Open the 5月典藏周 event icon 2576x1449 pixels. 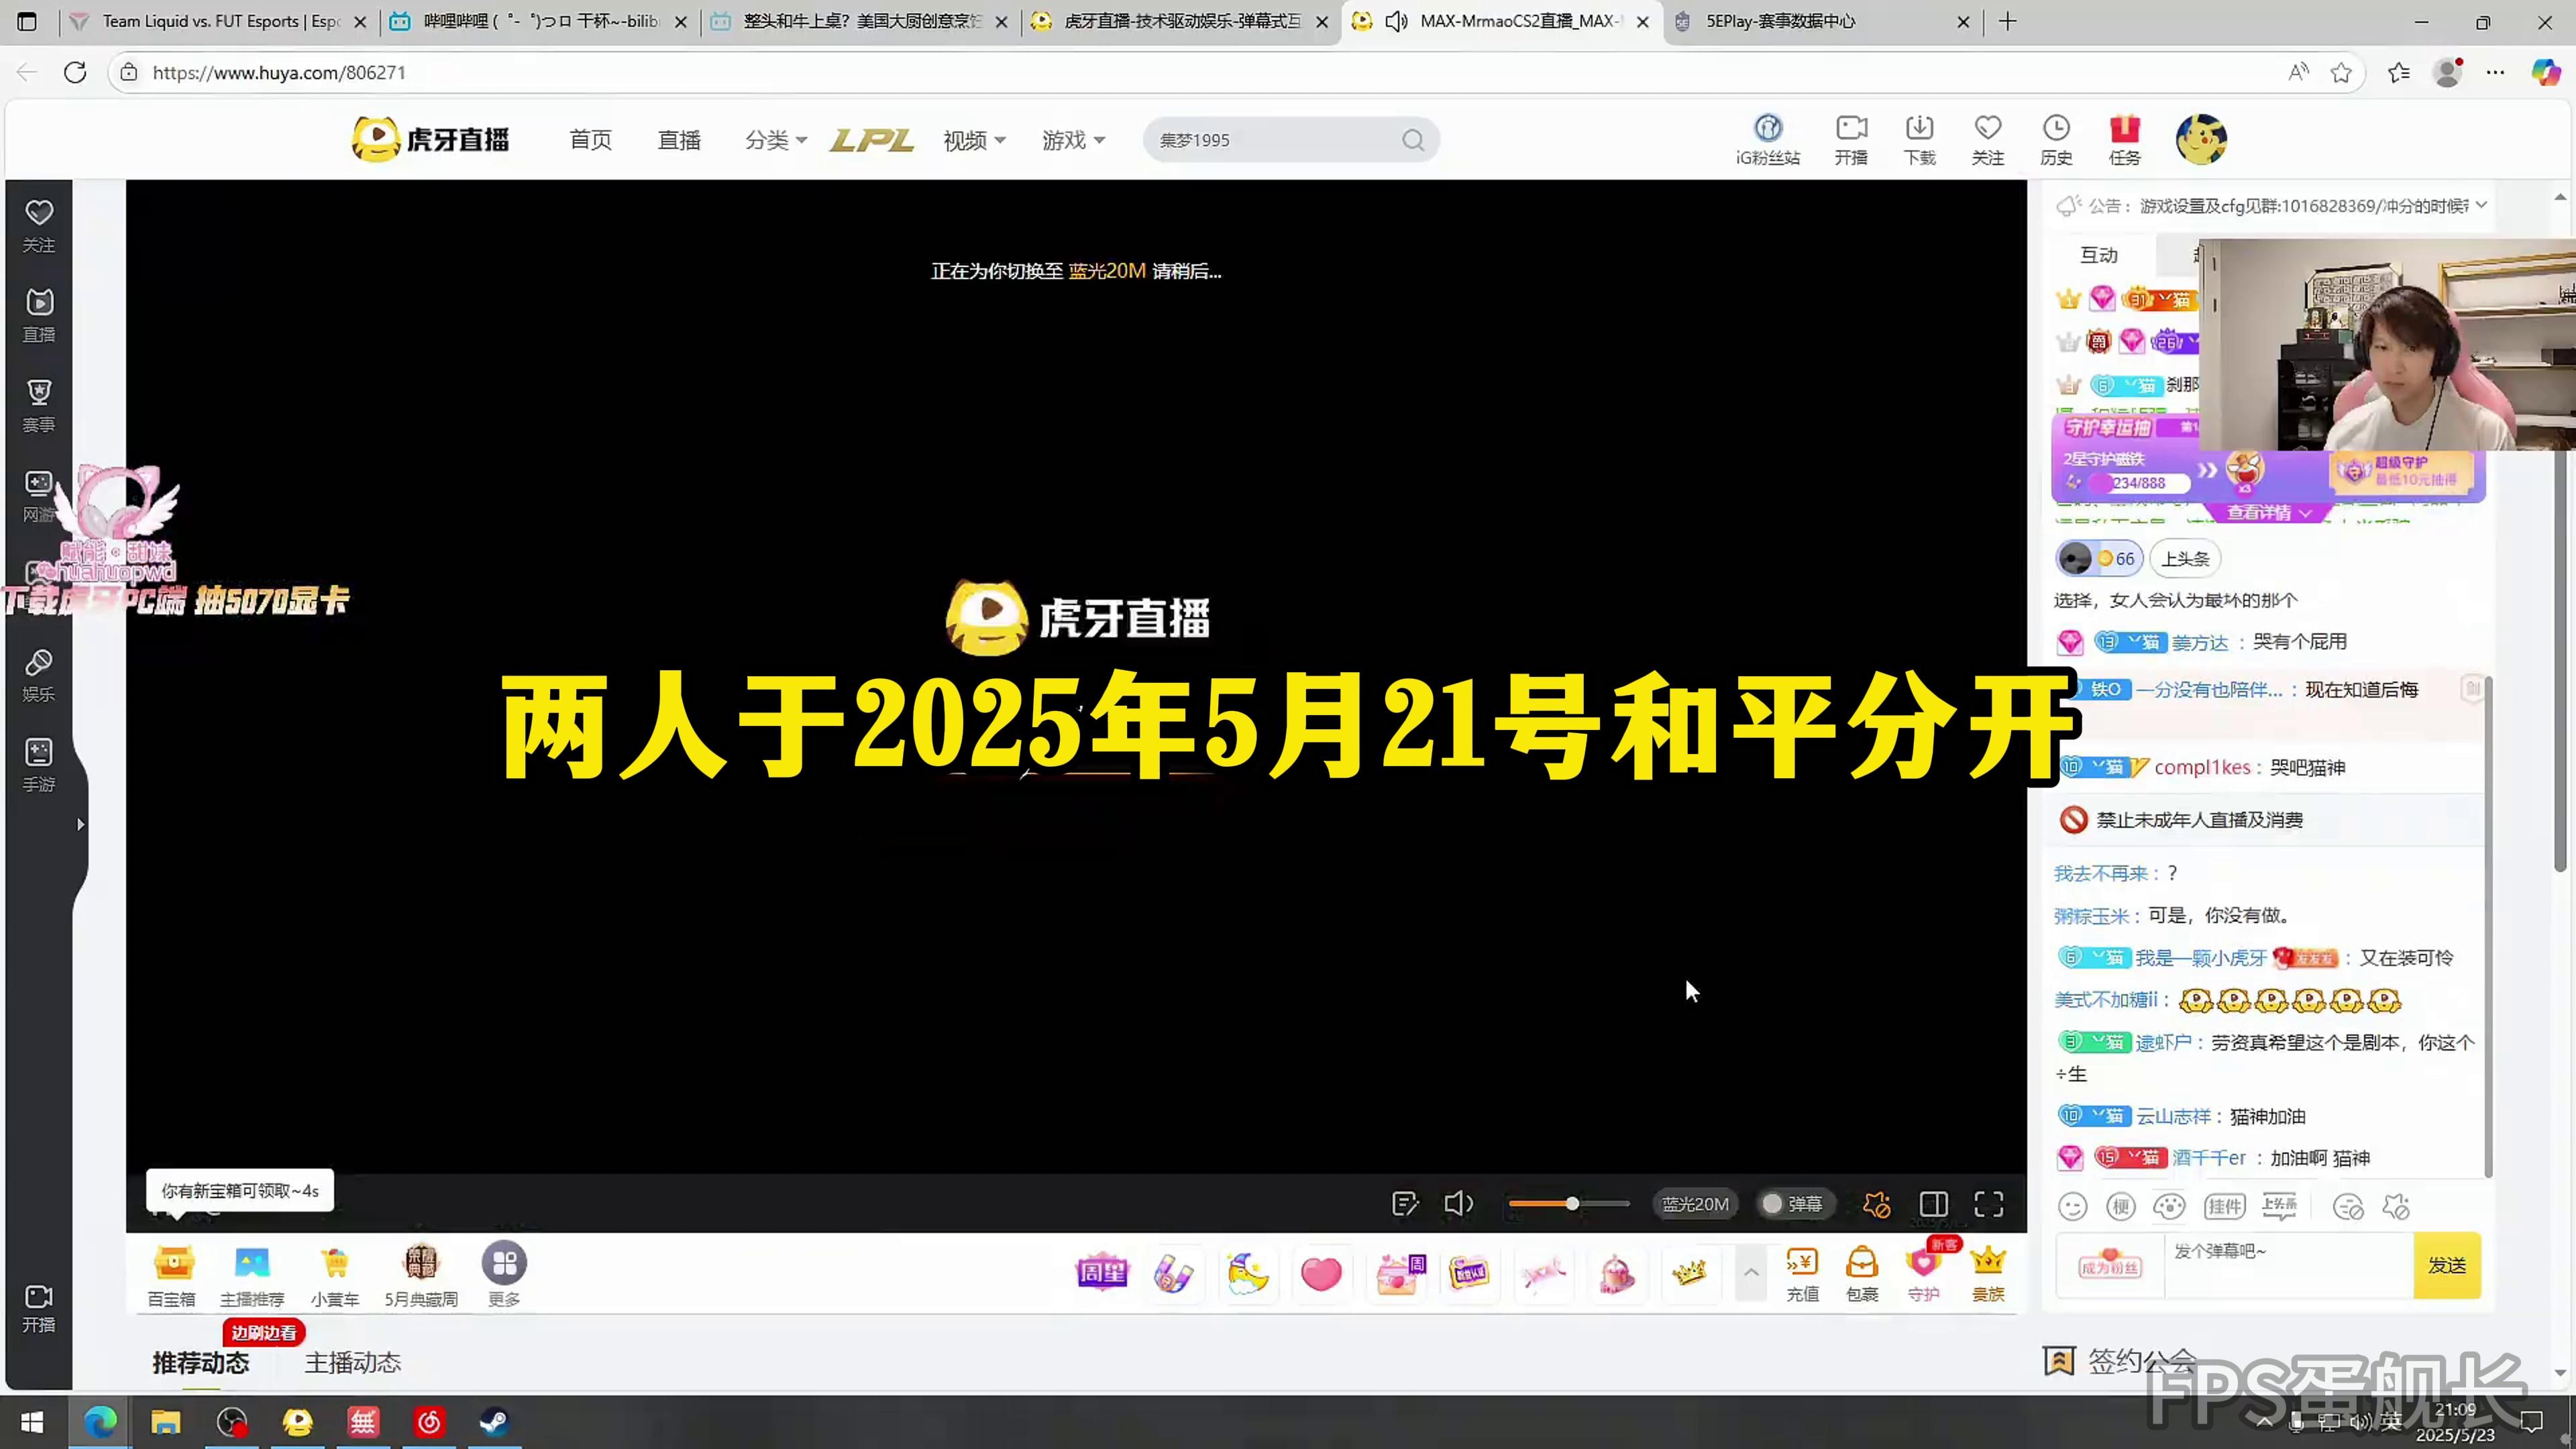[421, 1276]
